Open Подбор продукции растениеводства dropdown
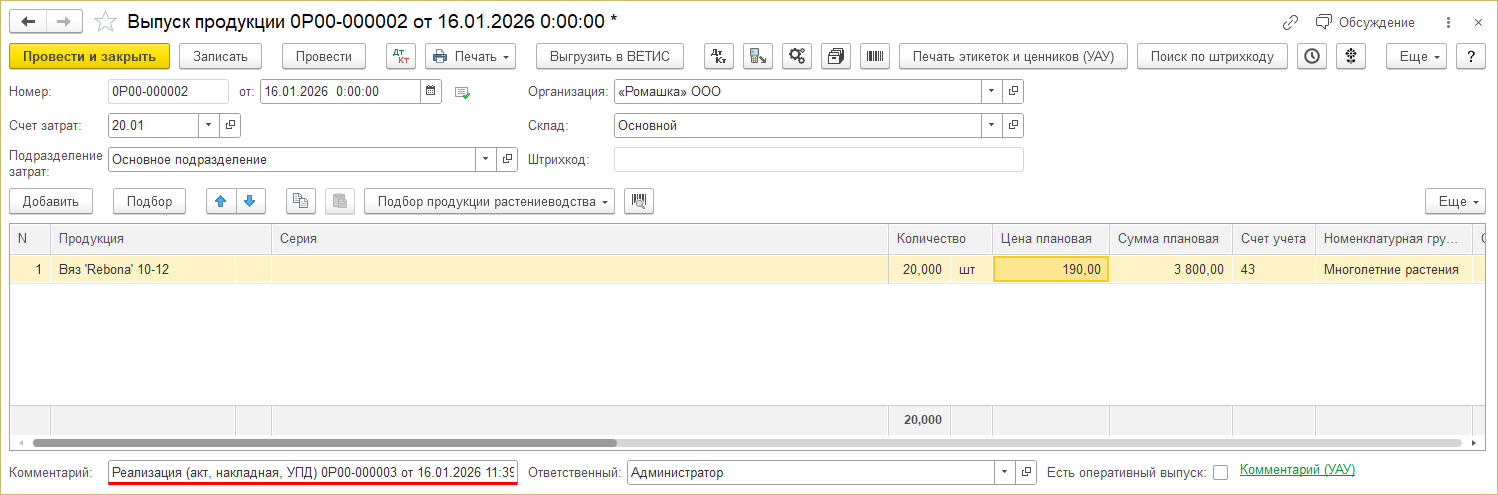Screen dimensions: 1498x495 [x=490, y=201]
